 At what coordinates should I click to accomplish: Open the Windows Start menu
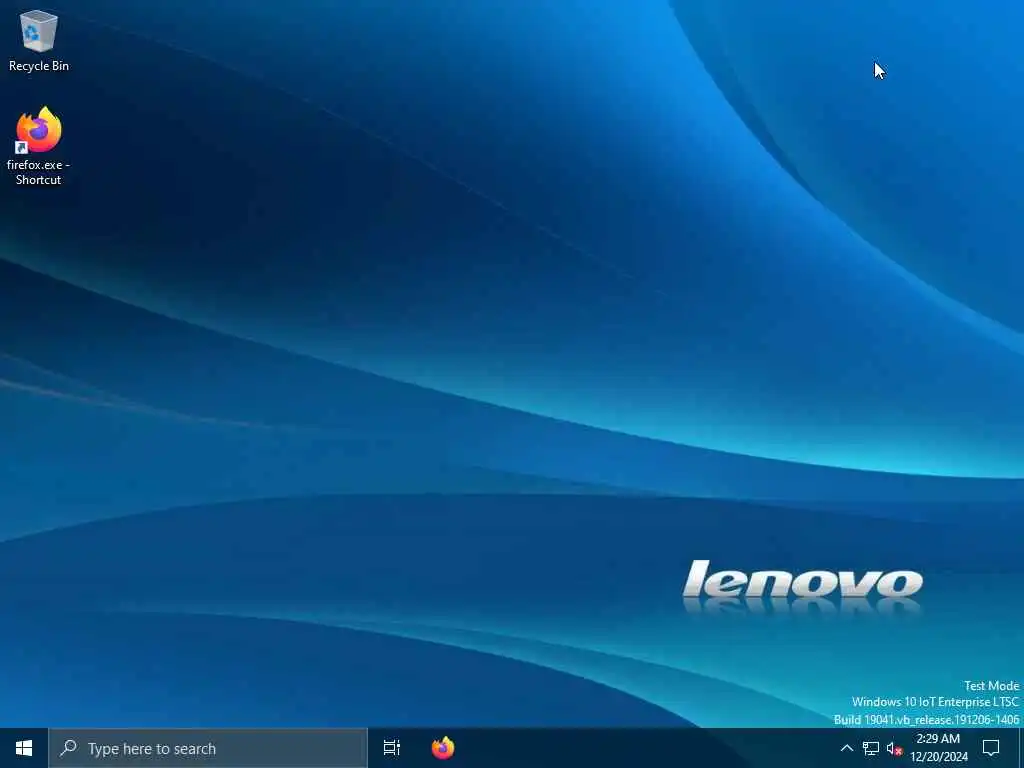24,748
